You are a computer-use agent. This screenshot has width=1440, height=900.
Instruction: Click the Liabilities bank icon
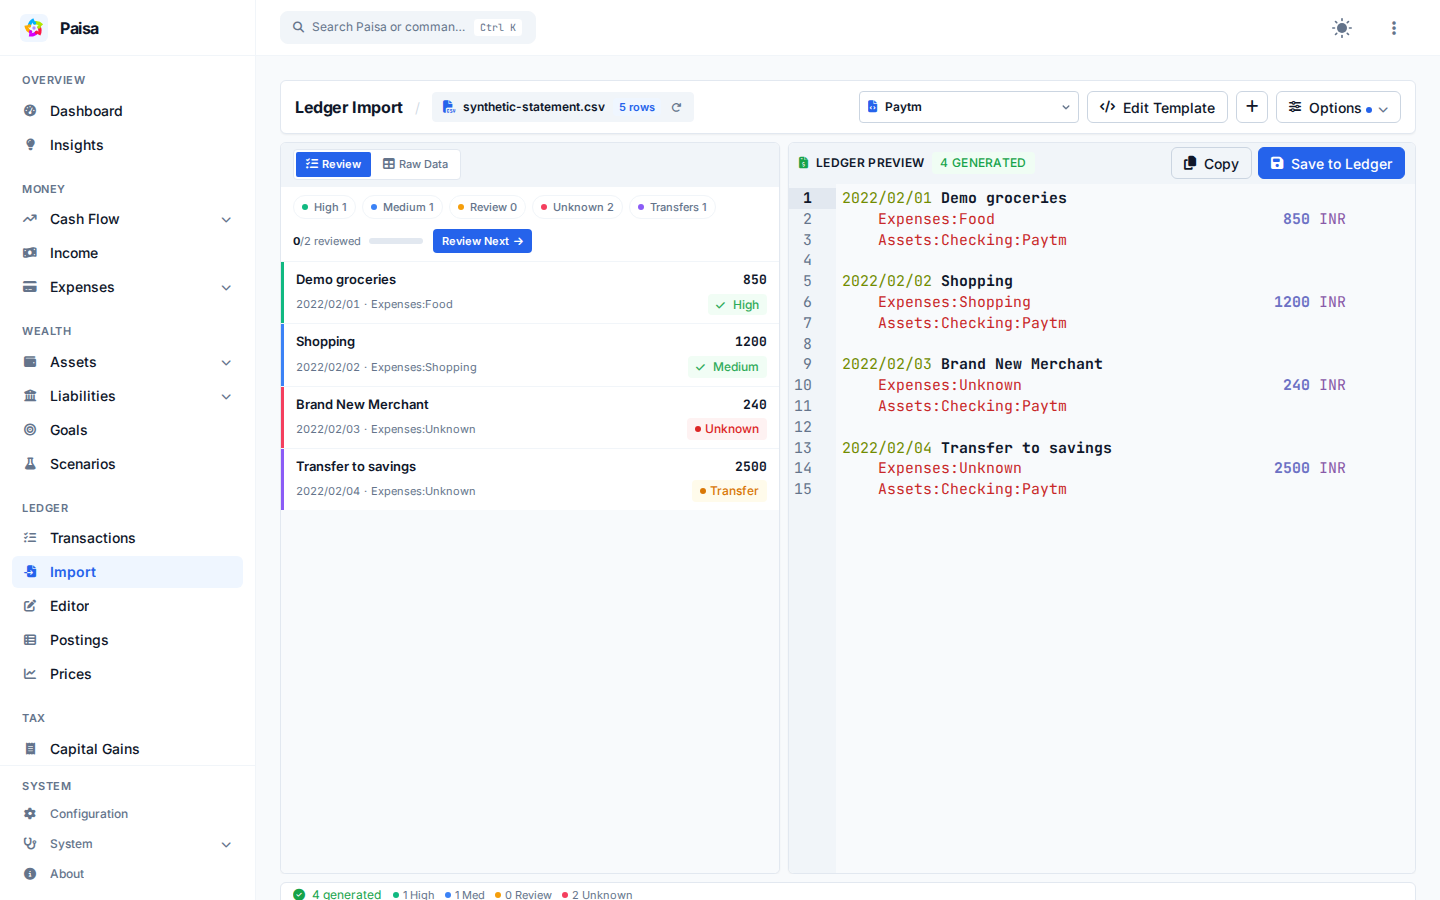[x=30, y=396]
